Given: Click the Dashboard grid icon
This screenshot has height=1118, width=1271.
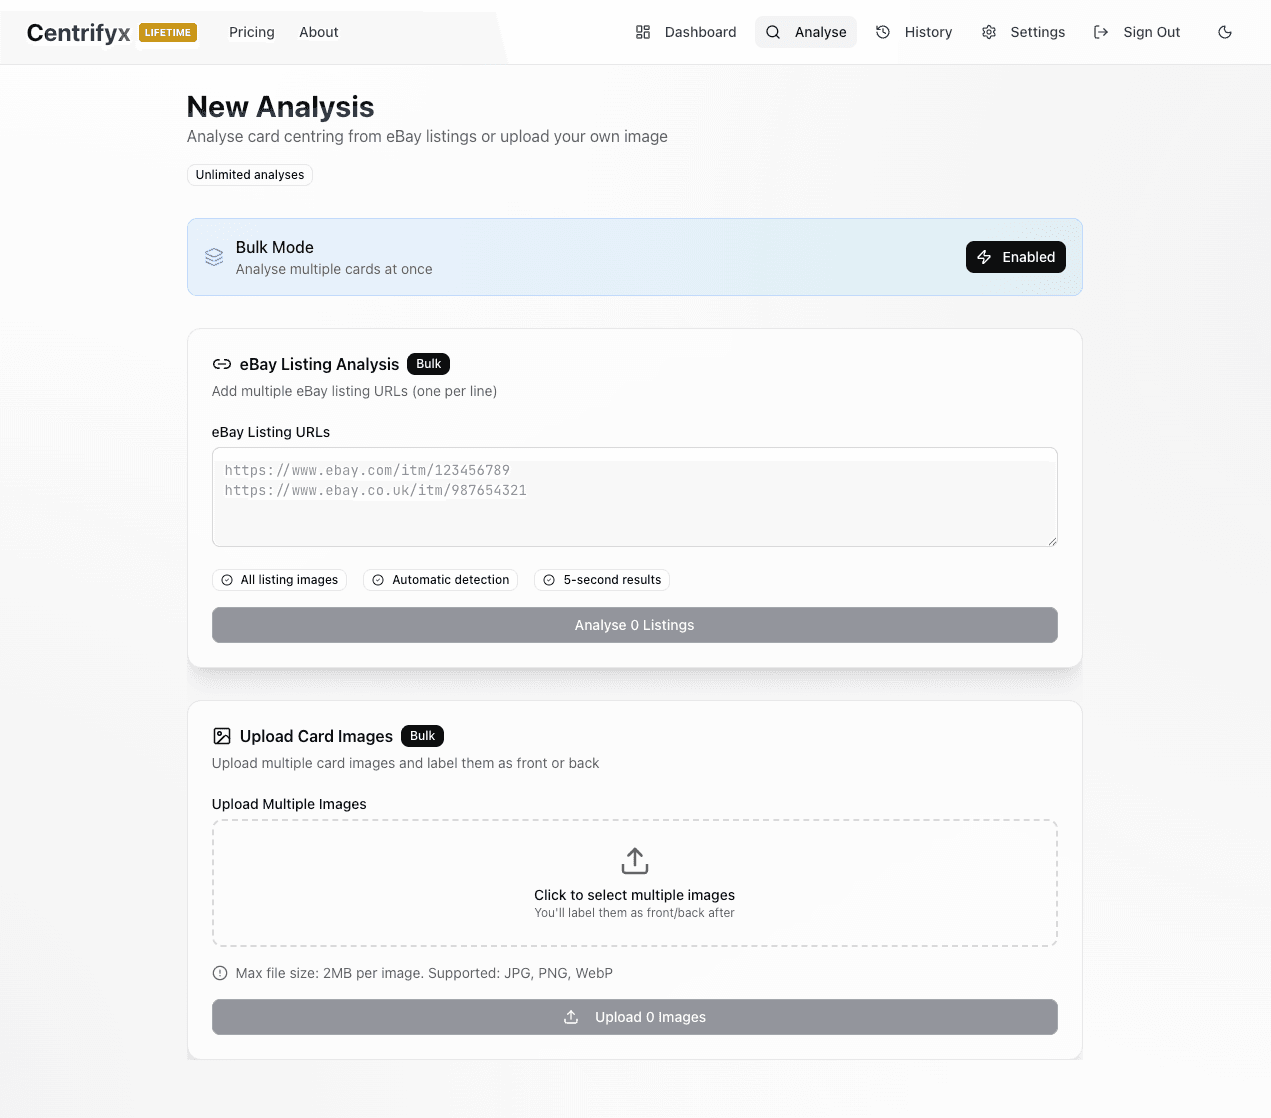Looking at the screenshot, I should [643, 32].
